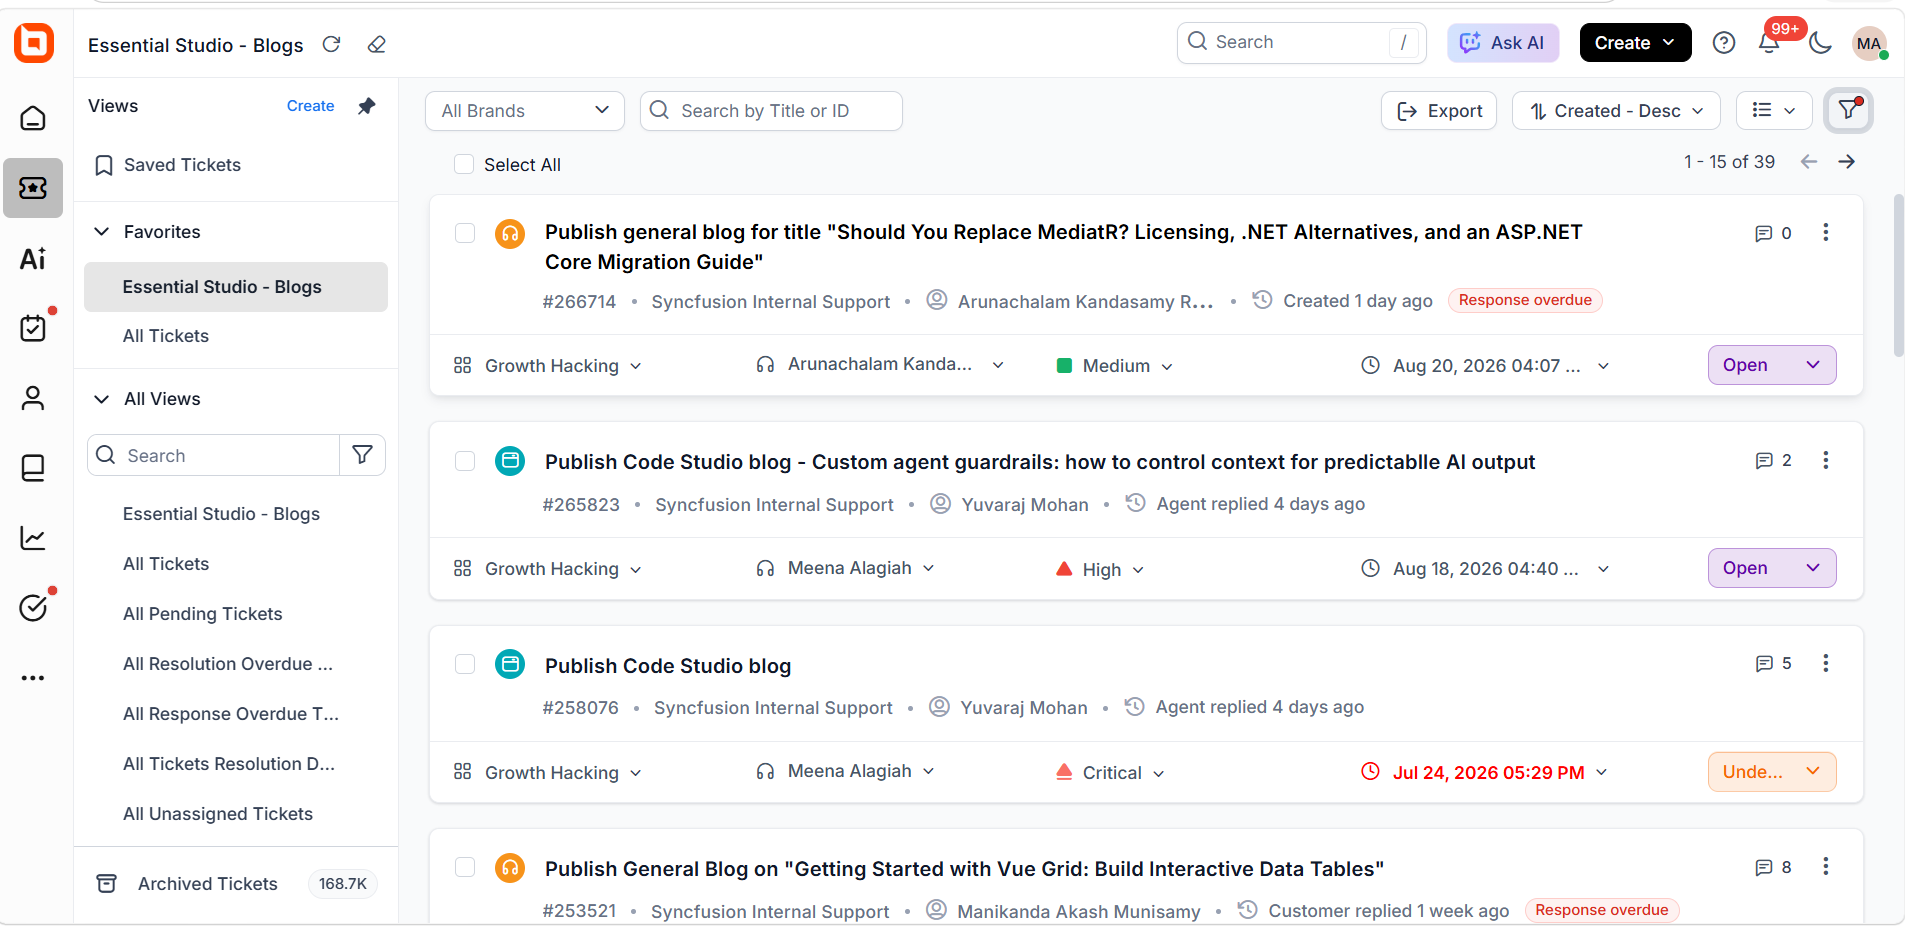Open the three-dot menu for ticket #258076
This screenshot has width=1908, height=928.
[1826, 663]
